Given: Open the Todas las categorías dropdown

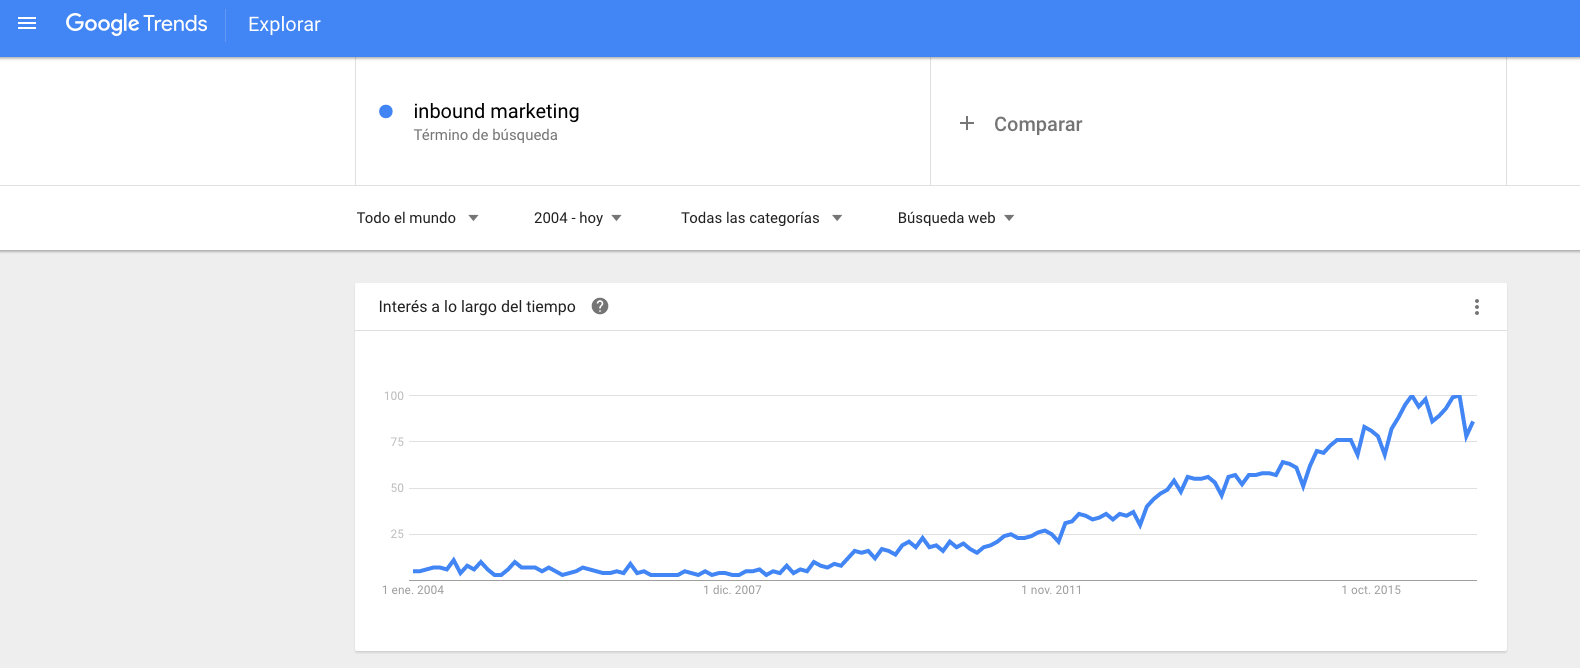Looking at the screenshot, I should pyautogui.click(x=761, y=217).
